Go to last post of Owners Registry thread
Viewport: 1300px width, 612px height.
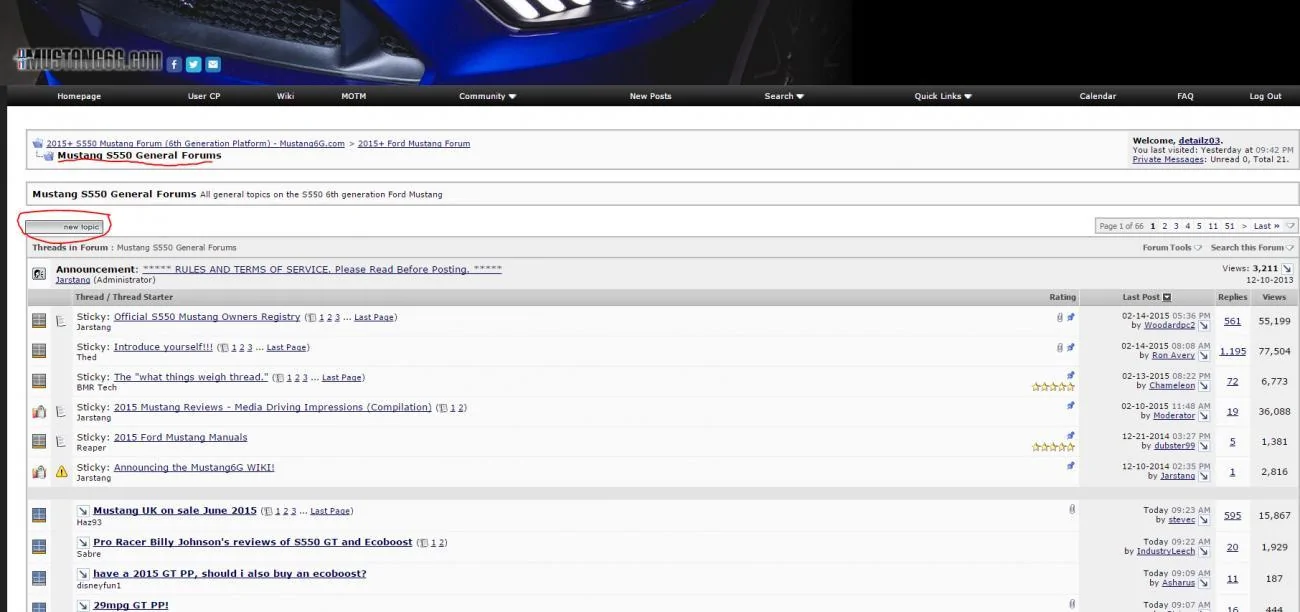click(1204, 325)
